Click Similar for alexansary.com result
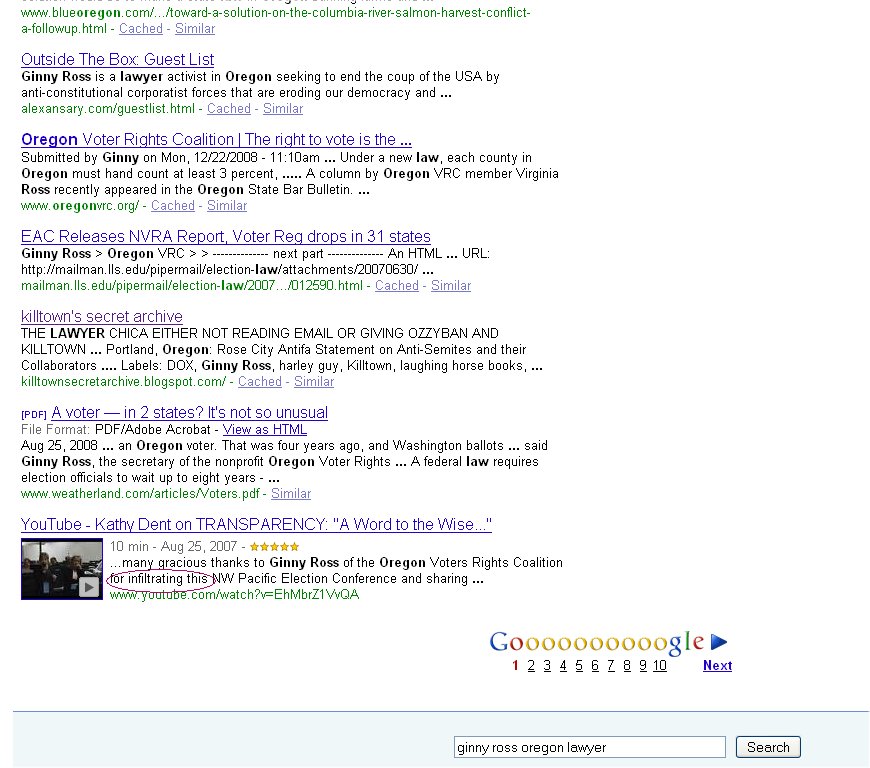 coord(283,109)
